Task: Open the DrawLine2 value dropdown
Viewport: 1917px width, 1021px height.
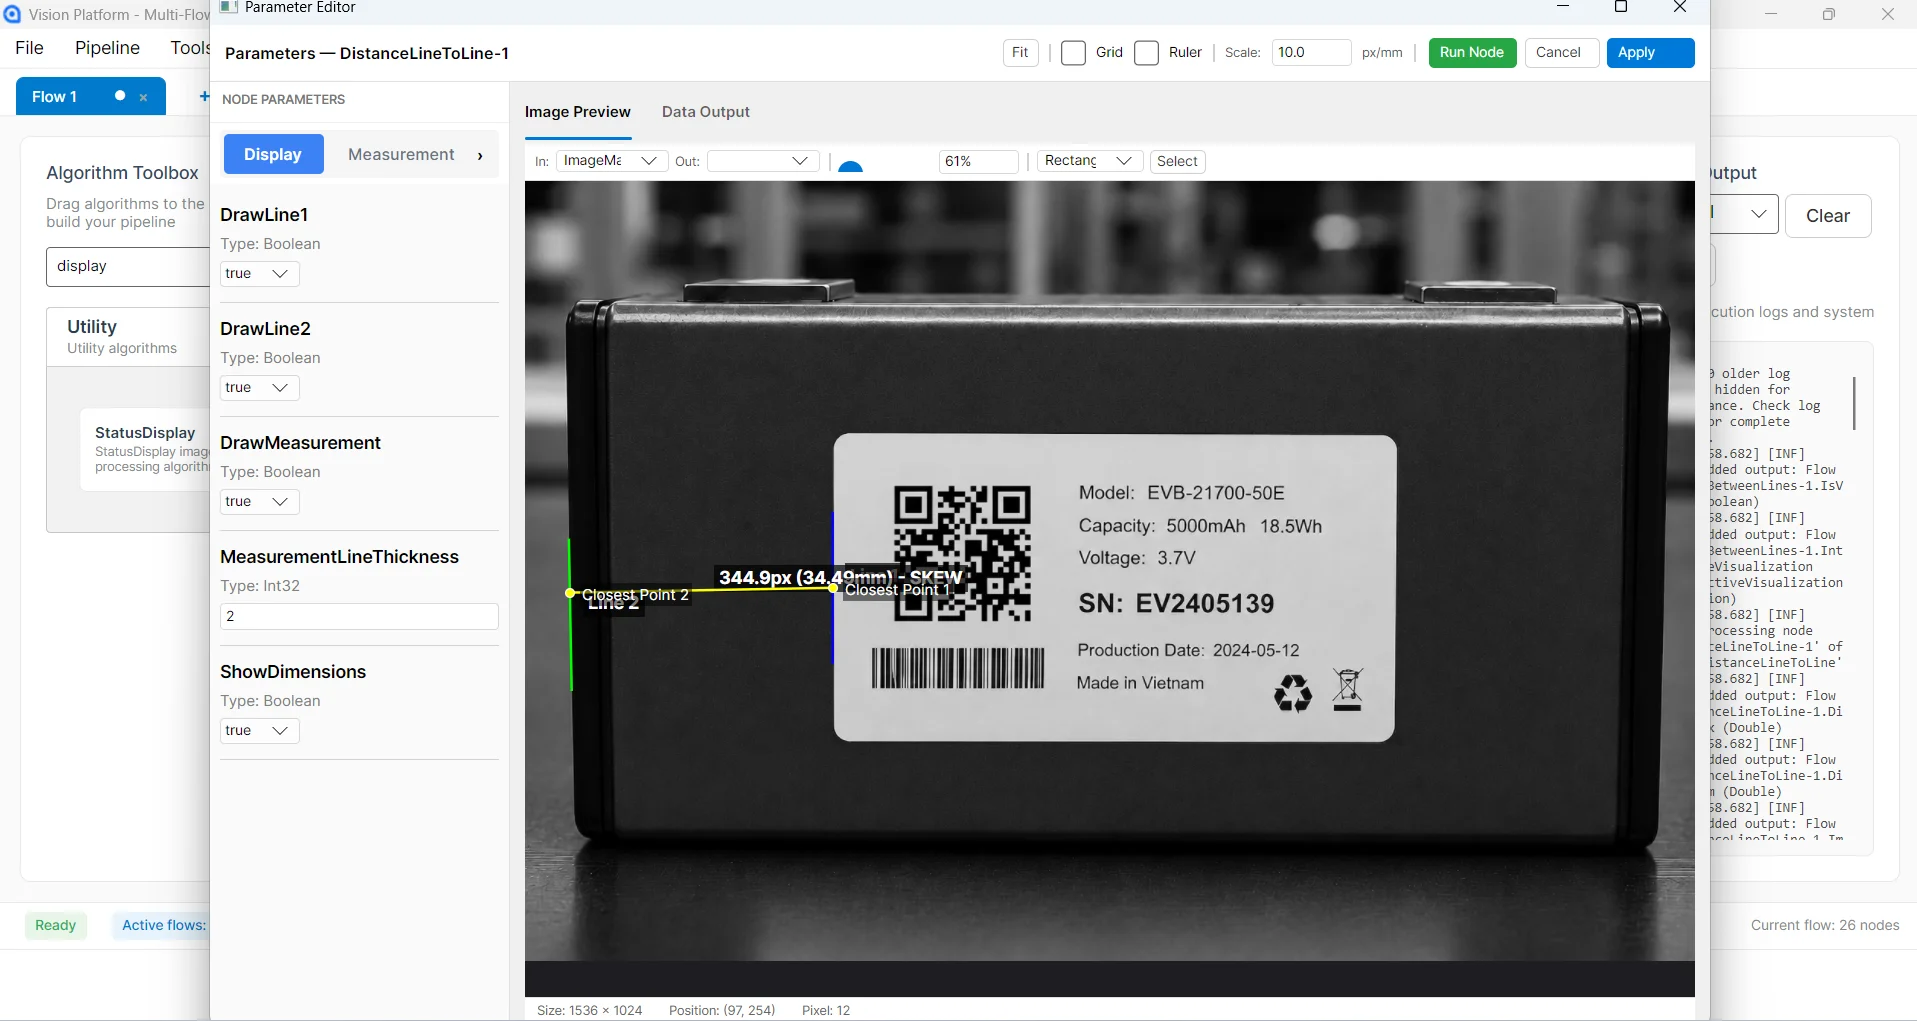Action: coord(259,388)
